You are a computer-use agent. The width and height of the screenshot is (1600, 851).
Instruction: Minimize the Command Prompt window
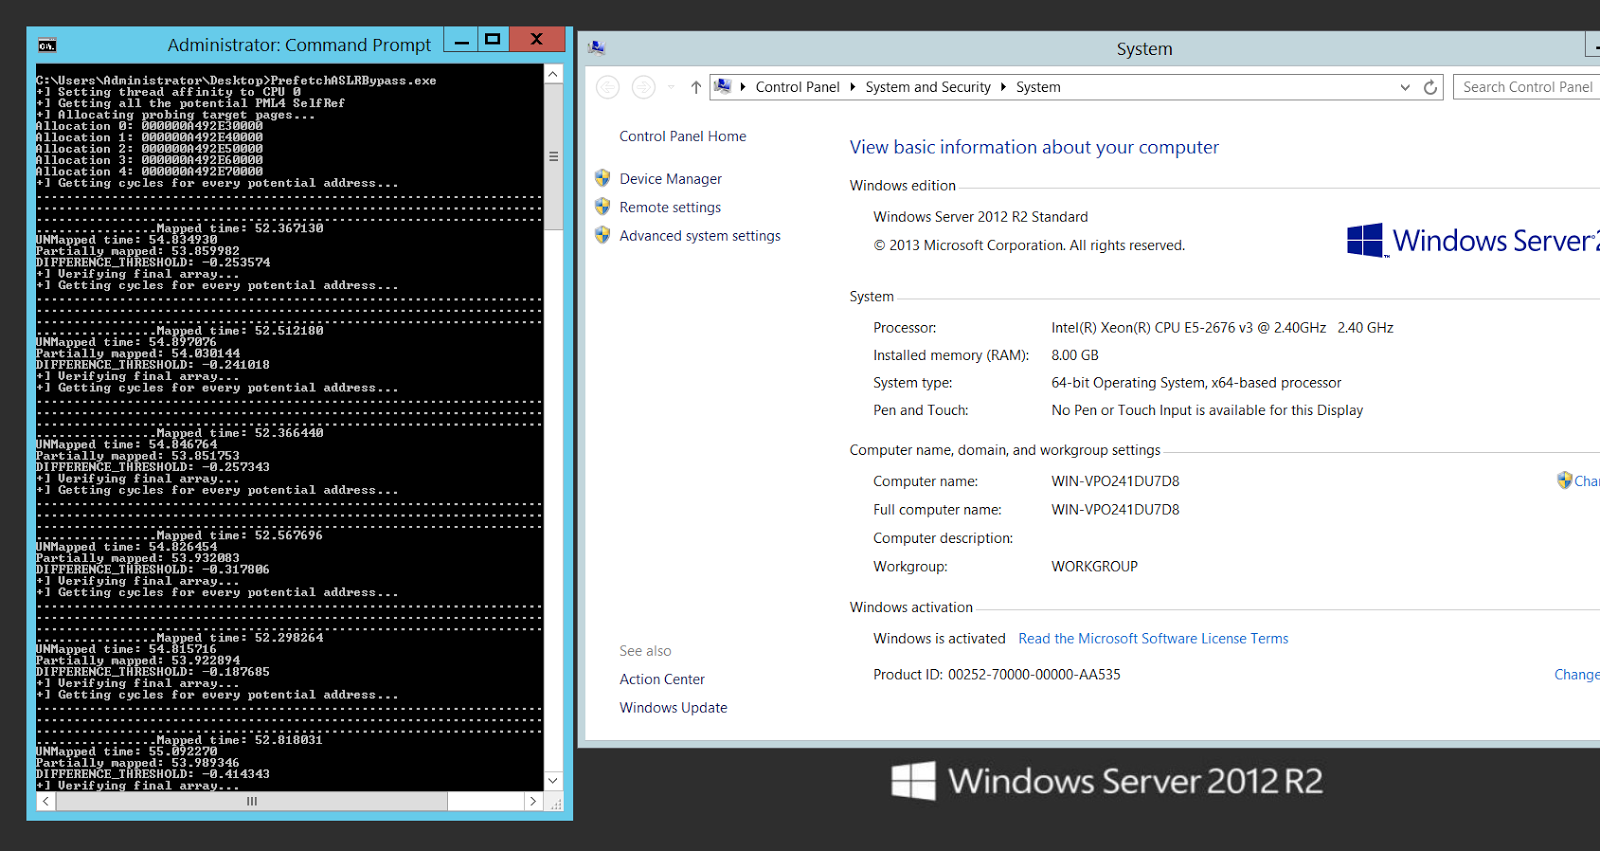coord(461,40)
